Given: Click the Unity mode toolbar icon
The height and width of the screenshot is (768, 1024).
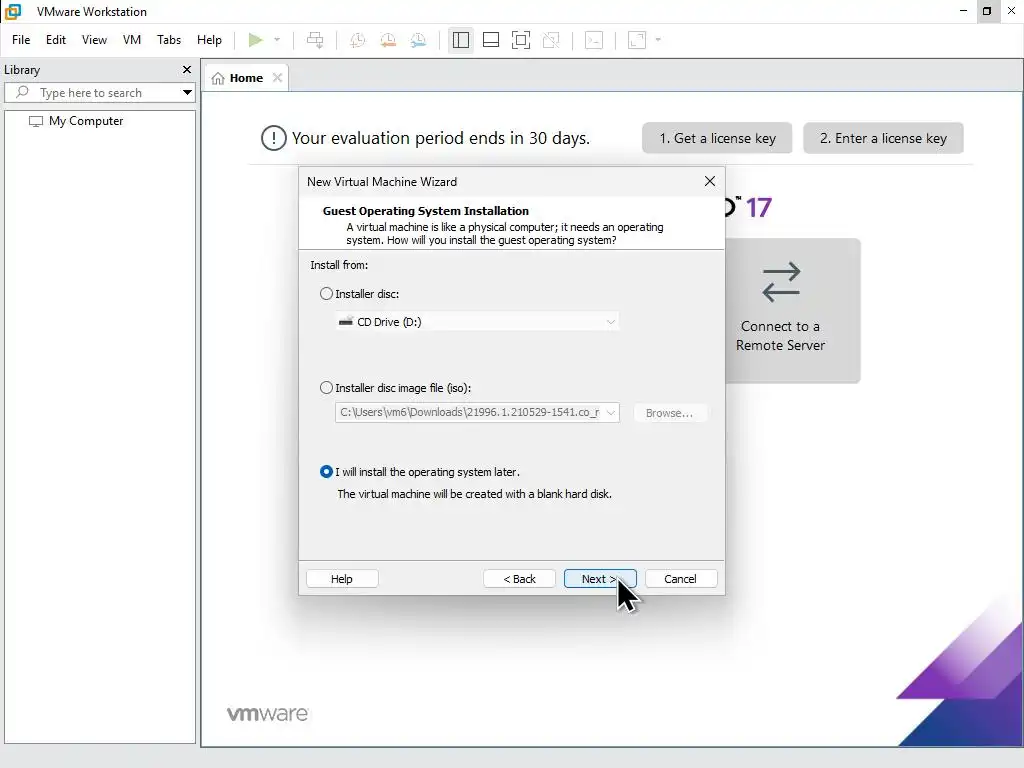Looking at the screenshot, I should point(551,40).
